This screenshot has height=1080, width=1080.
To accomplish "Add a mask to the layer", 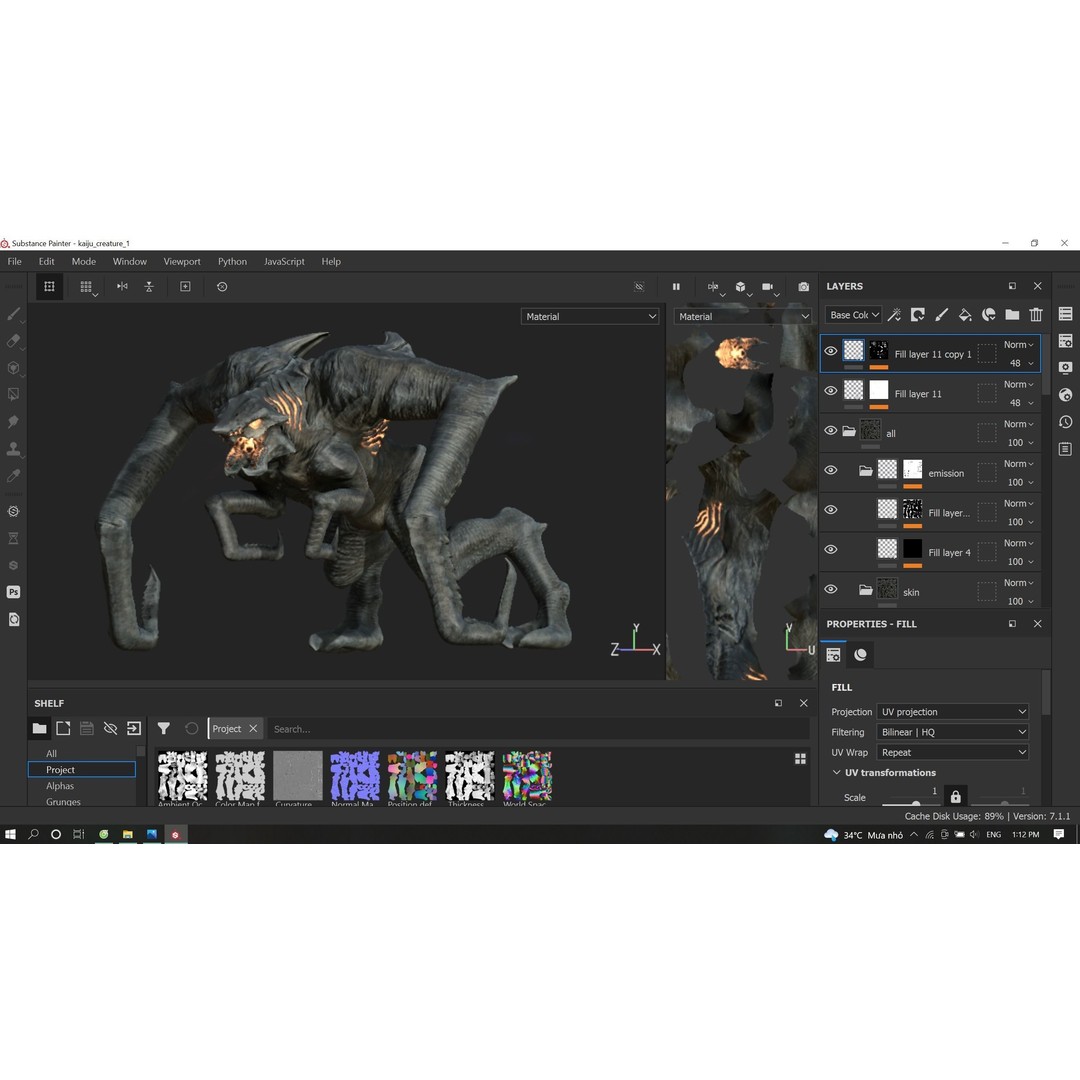I will tap(918, 315).
